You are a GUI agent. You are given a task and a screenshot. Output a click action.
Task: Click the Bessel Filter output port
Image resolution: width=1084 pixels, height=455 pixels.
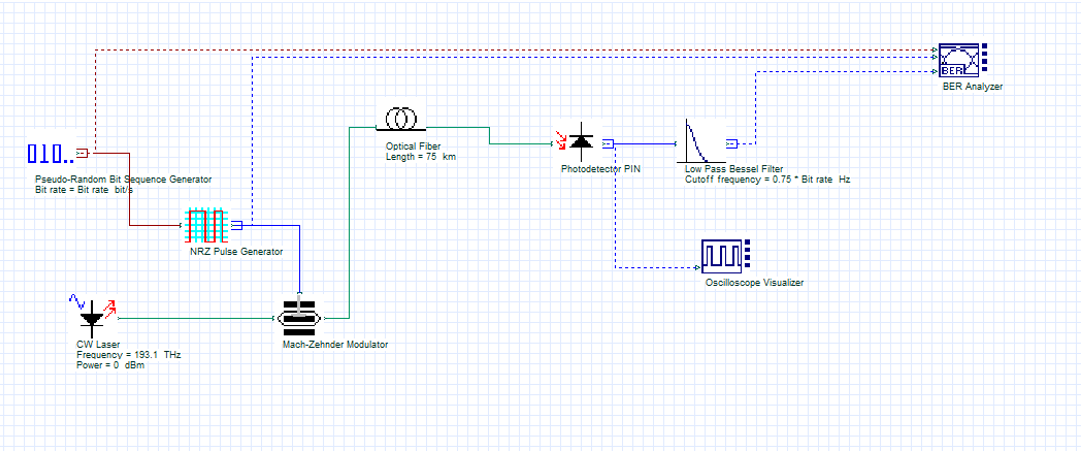tap(732, 144)
